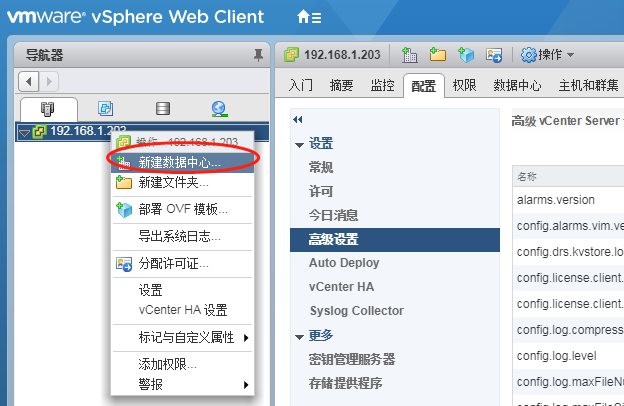The width and height of the screenshot is (624, 406).
Task: Open Networking inventory tab
Action: (x=219, y=109)
